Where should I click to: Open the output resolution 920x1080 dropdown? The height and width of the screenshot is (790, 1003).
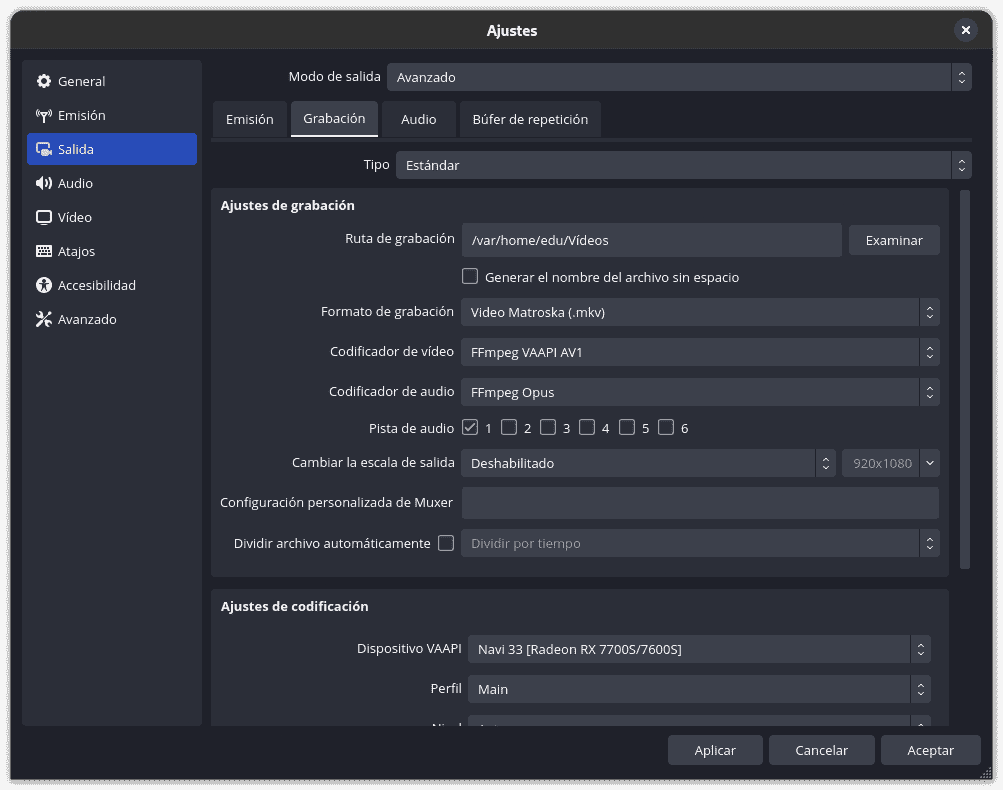coord(891,463)
